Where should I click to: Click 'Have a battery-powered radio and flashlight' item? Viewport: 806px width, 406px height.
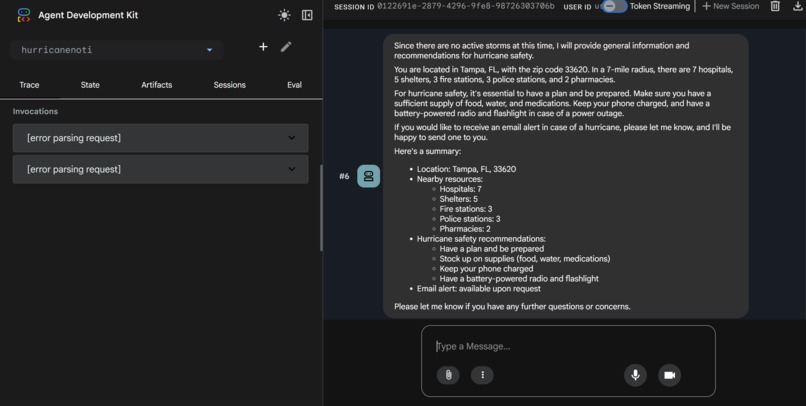[x=519, y=279]
